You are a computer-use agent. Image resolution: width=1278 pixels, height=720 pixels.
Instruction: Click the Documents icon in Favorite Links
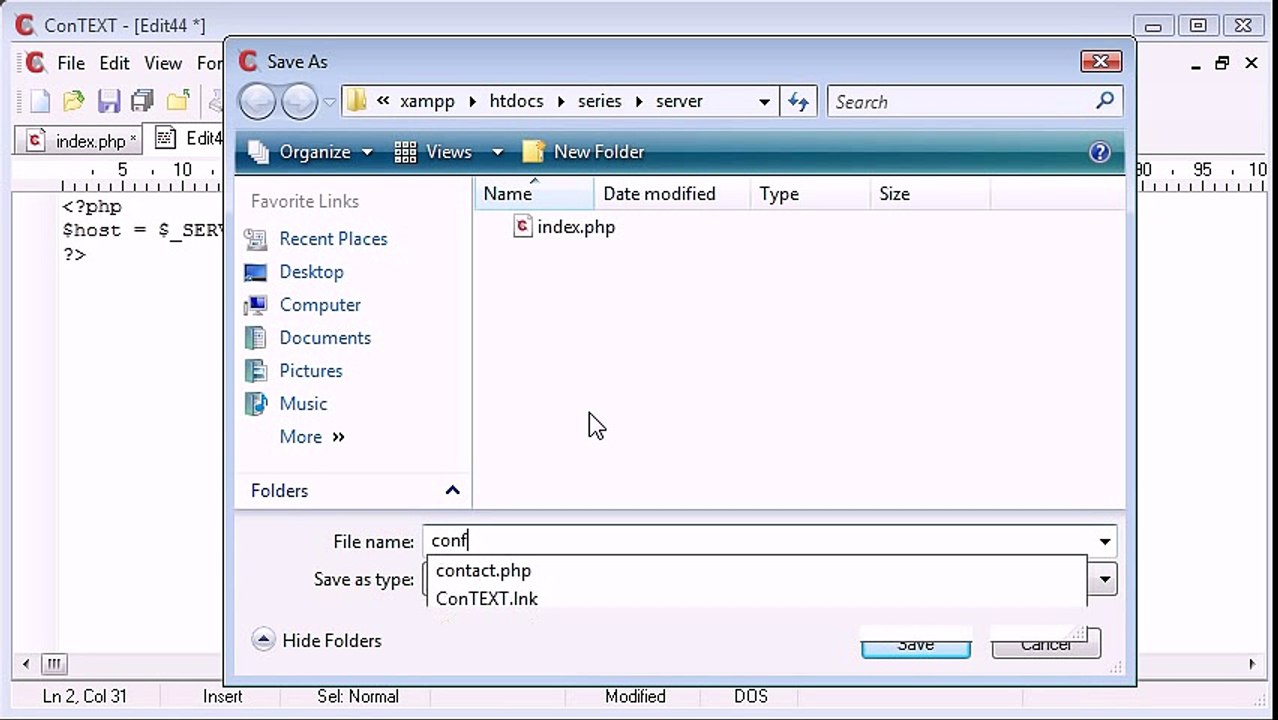tap(256, 338)
